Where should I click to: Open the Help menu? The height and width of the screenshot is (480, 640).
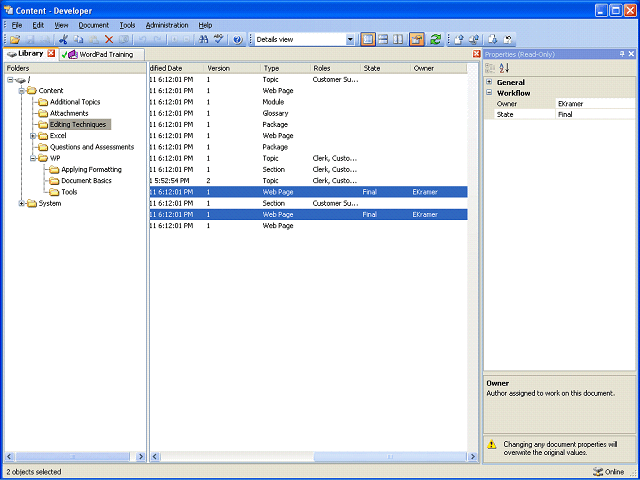click(205, 25)
